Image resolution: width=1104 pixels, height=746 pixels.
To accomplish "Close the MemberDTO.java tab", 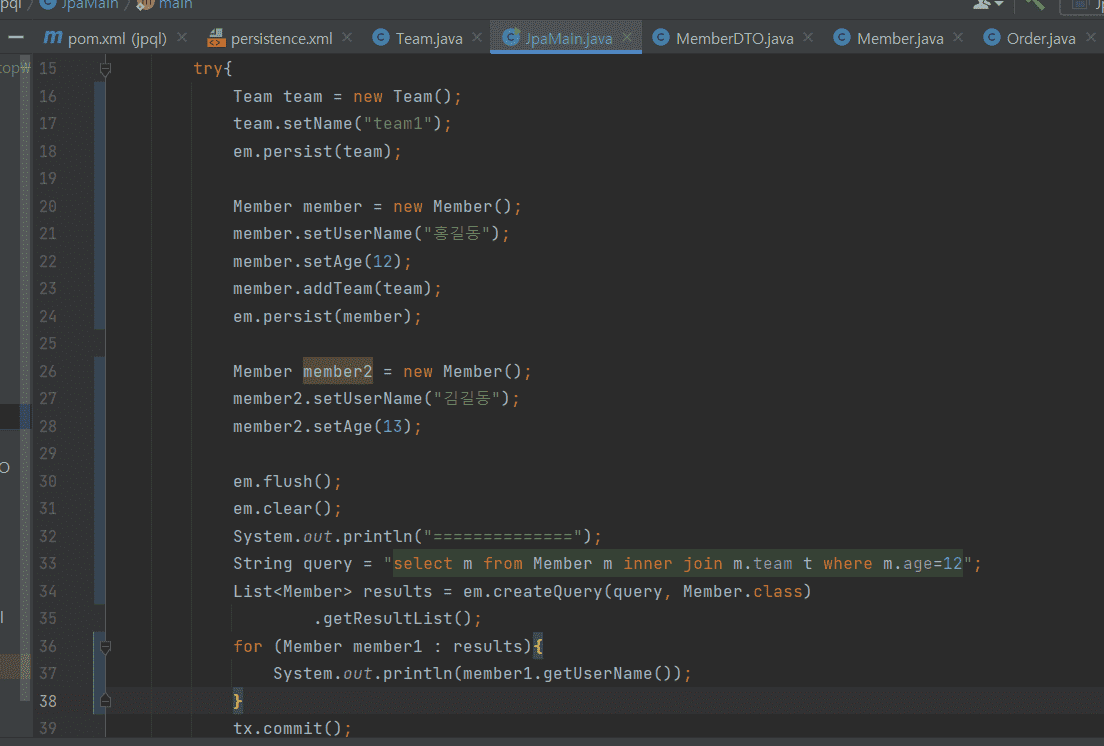I will (808, 37).
